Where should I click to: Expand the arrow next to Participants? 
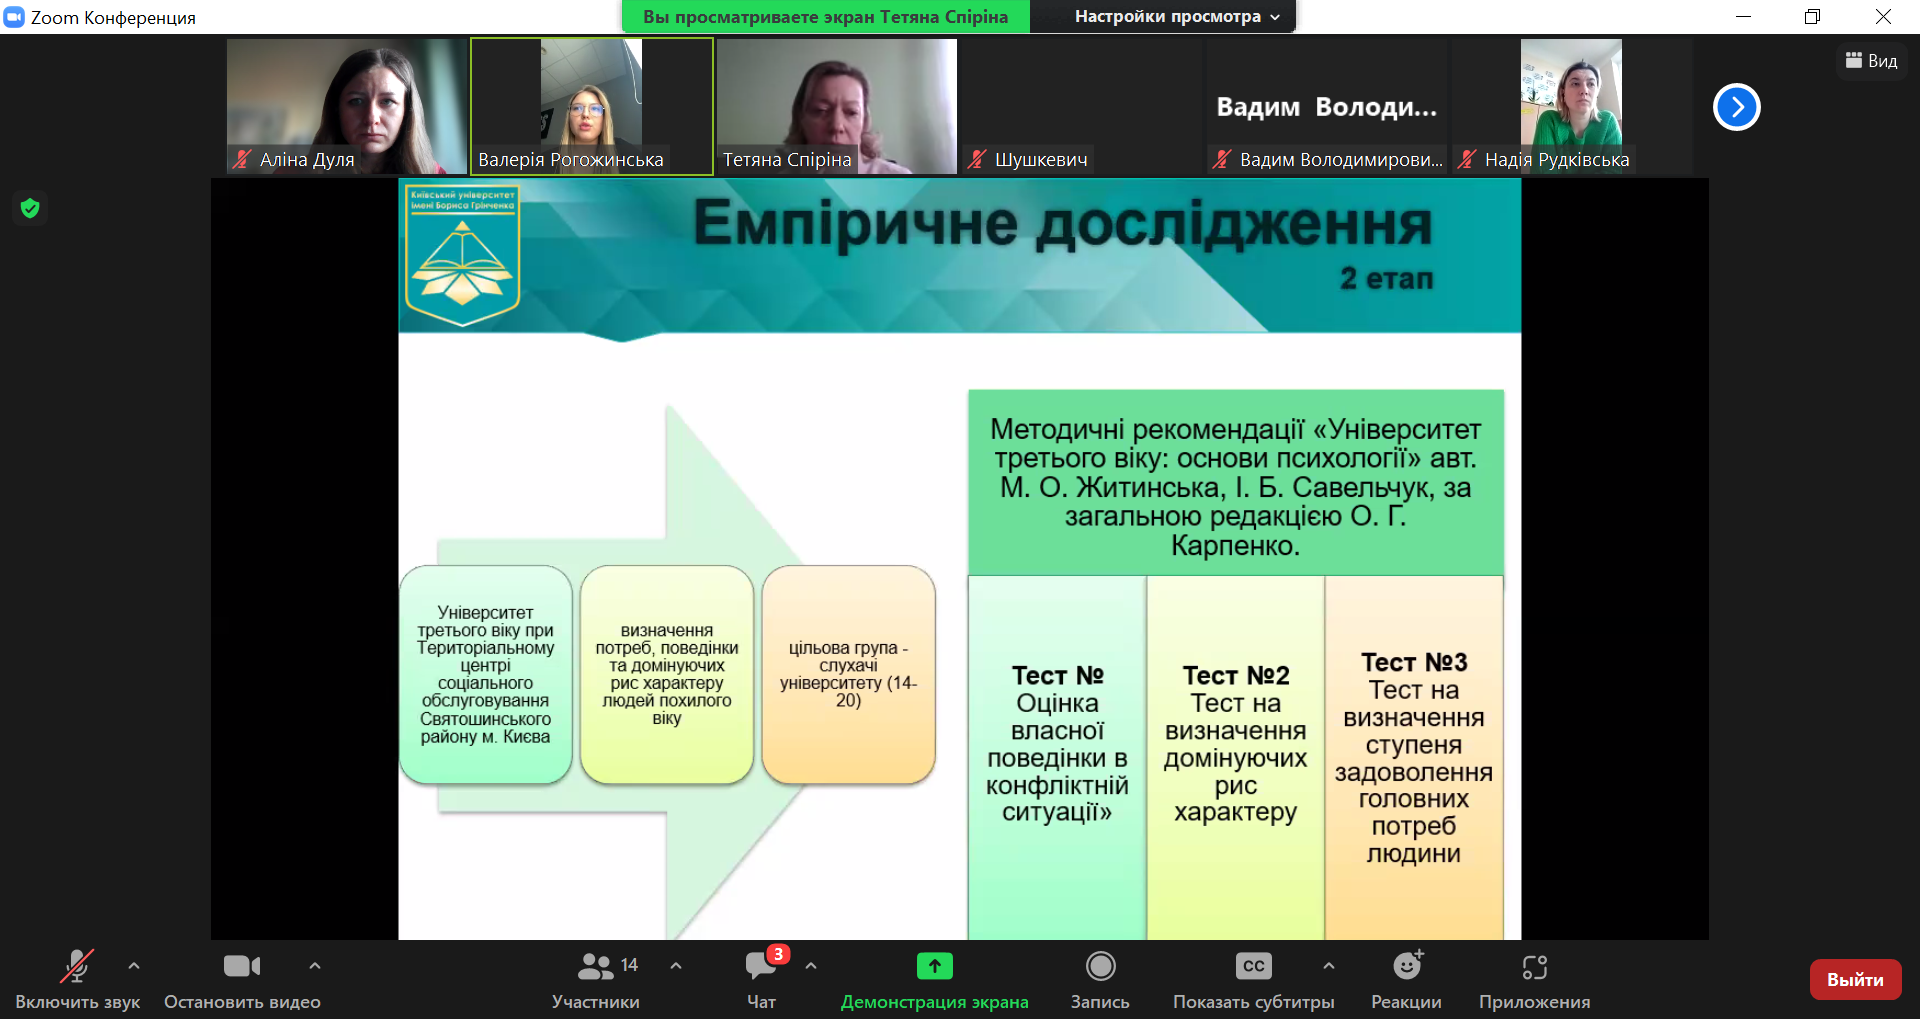[676, 966]
